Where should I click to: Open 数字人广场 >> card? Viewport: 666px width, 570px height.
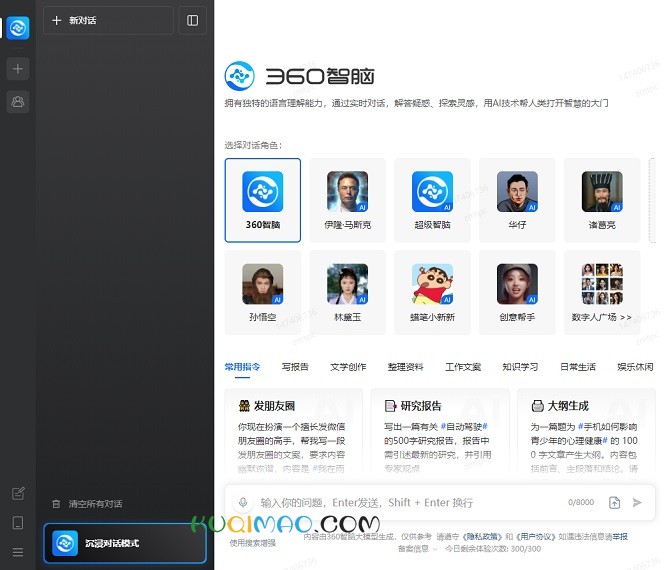click(x=602, y=293)
